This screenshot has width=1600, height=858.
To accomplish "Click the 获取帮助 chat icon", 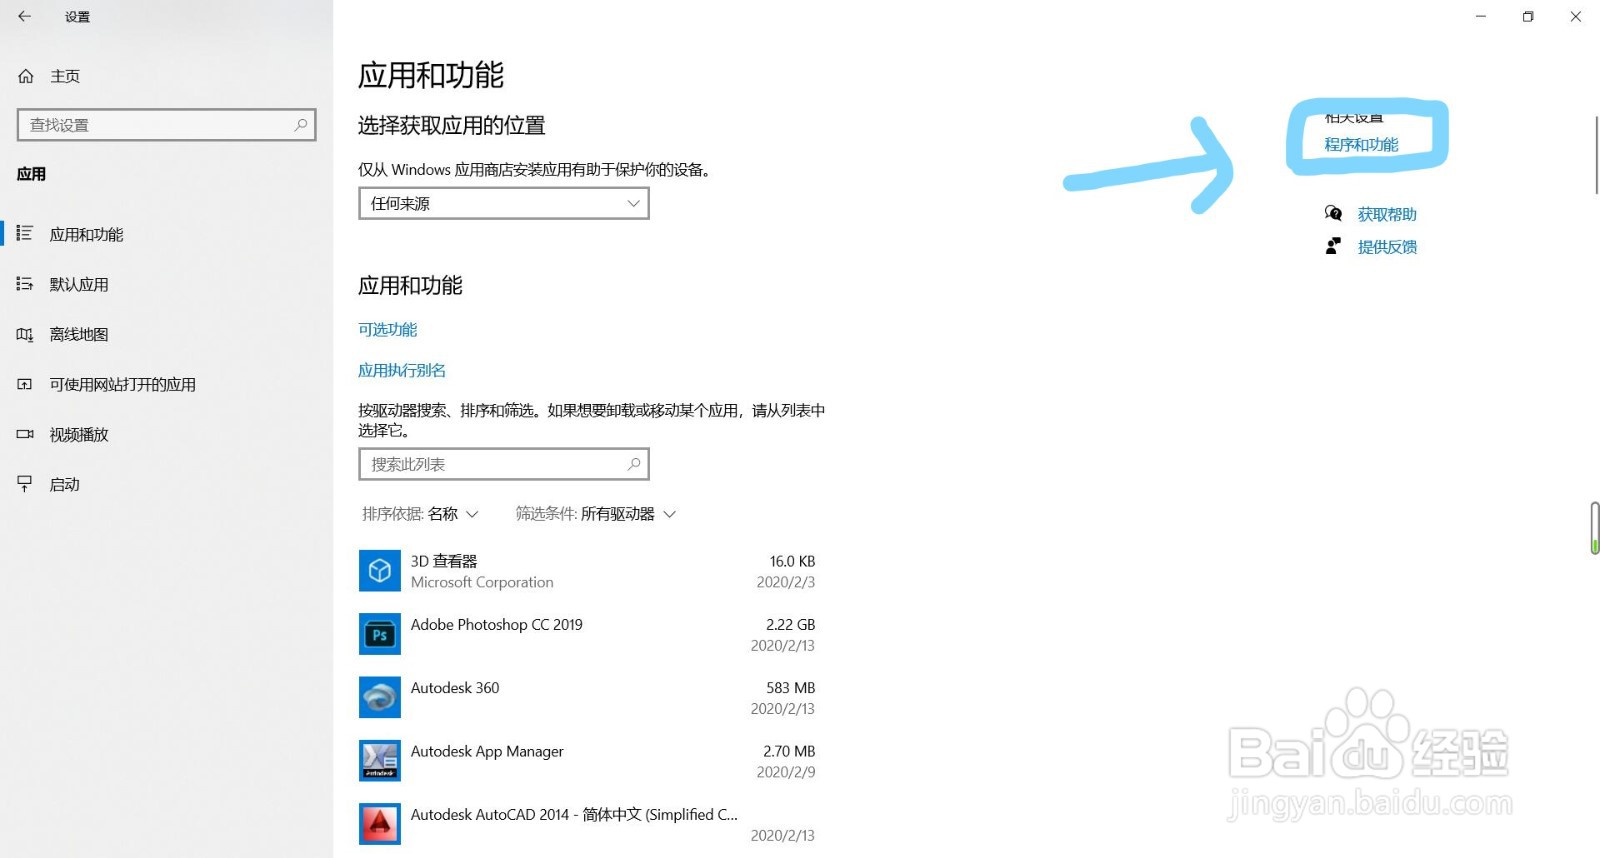I will pos(1333,213).
